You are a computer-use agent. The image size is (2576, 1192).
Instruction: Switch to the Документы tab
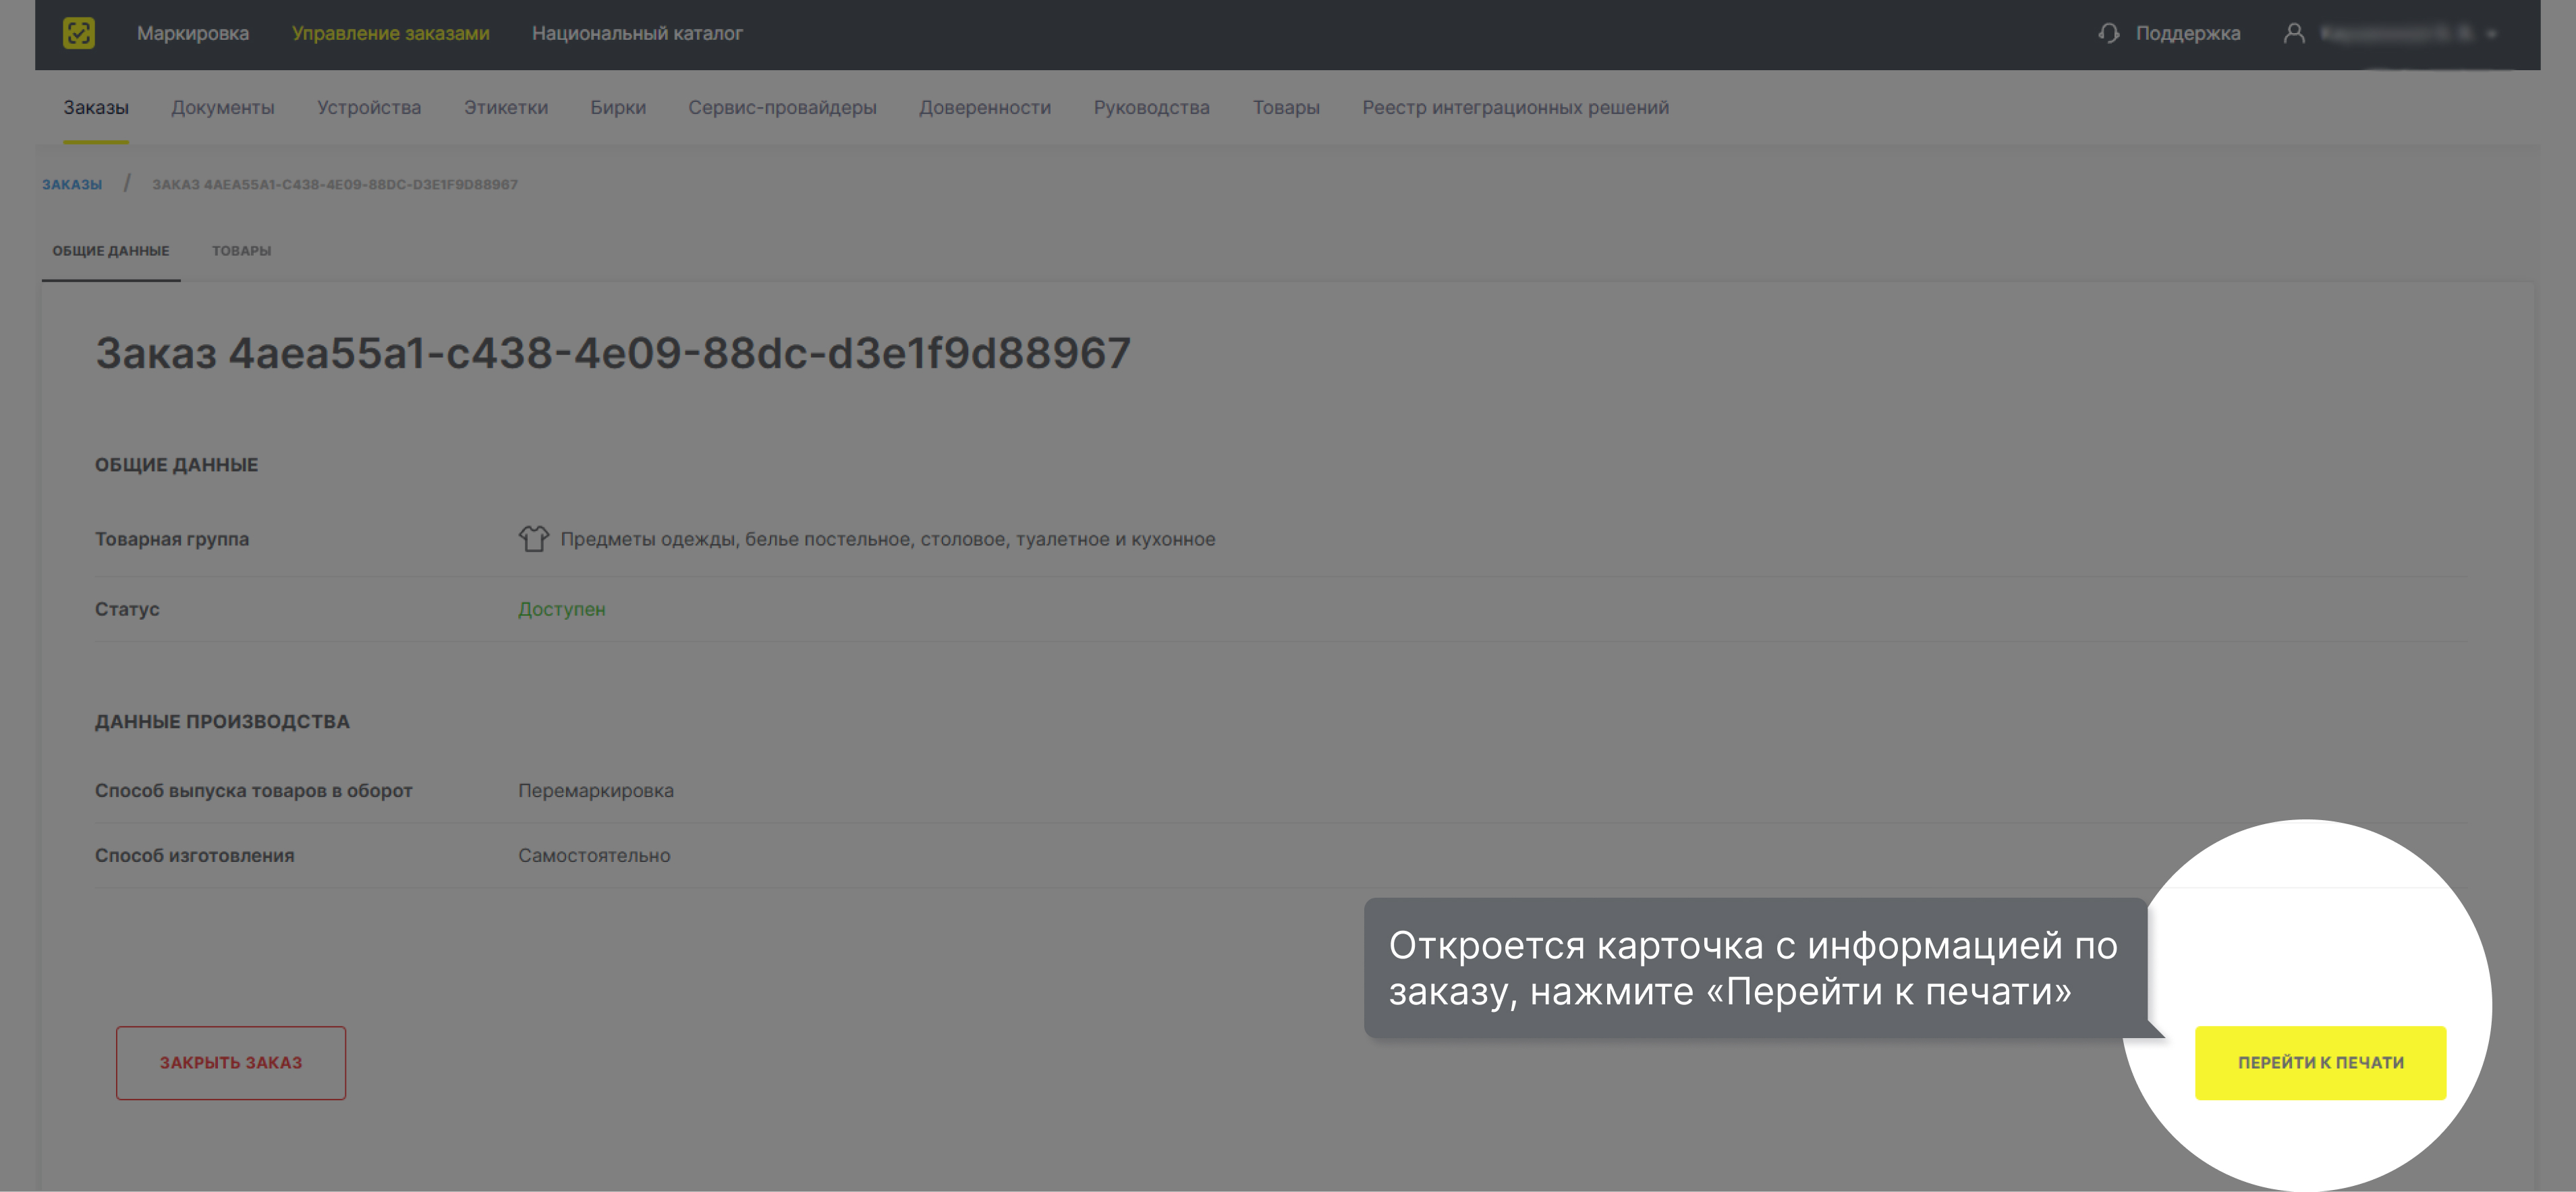click(x=223, y=107)
